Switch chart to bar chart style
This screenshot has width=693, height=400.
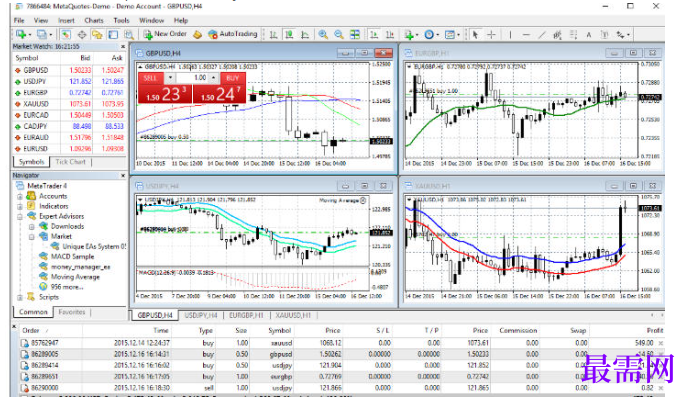[x=274, y=34]
